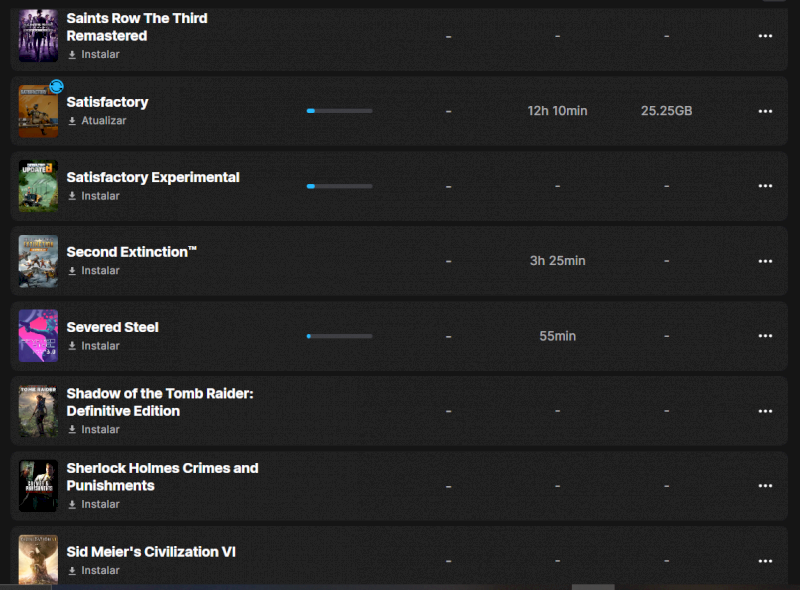Open three-dot menu for Second Extinction
Screen dimensions: 800x590
(765, 261)
